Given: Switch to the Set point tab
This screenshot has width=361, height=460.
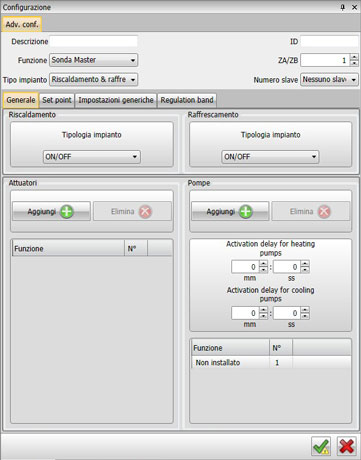Looking at the screenshot, I should click(x=57, y=100).
